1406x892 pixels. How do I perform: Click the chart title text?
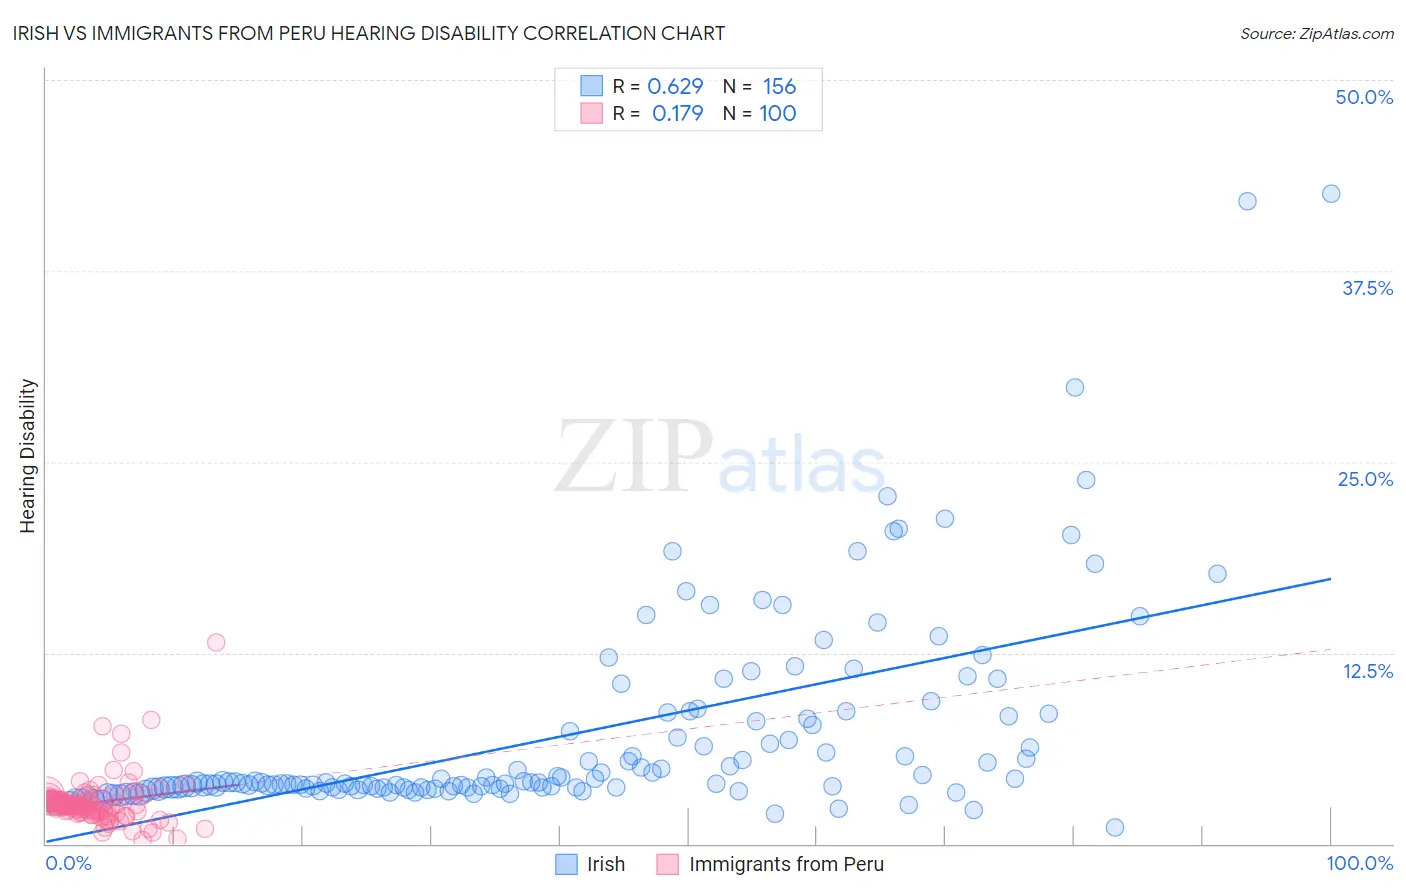(x=369, y=33)
